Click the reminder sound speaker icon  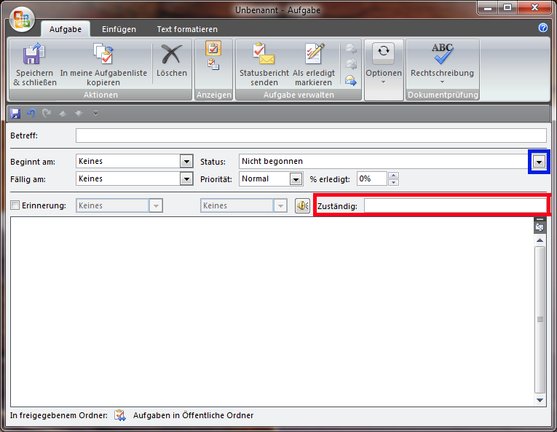(302, 205)
